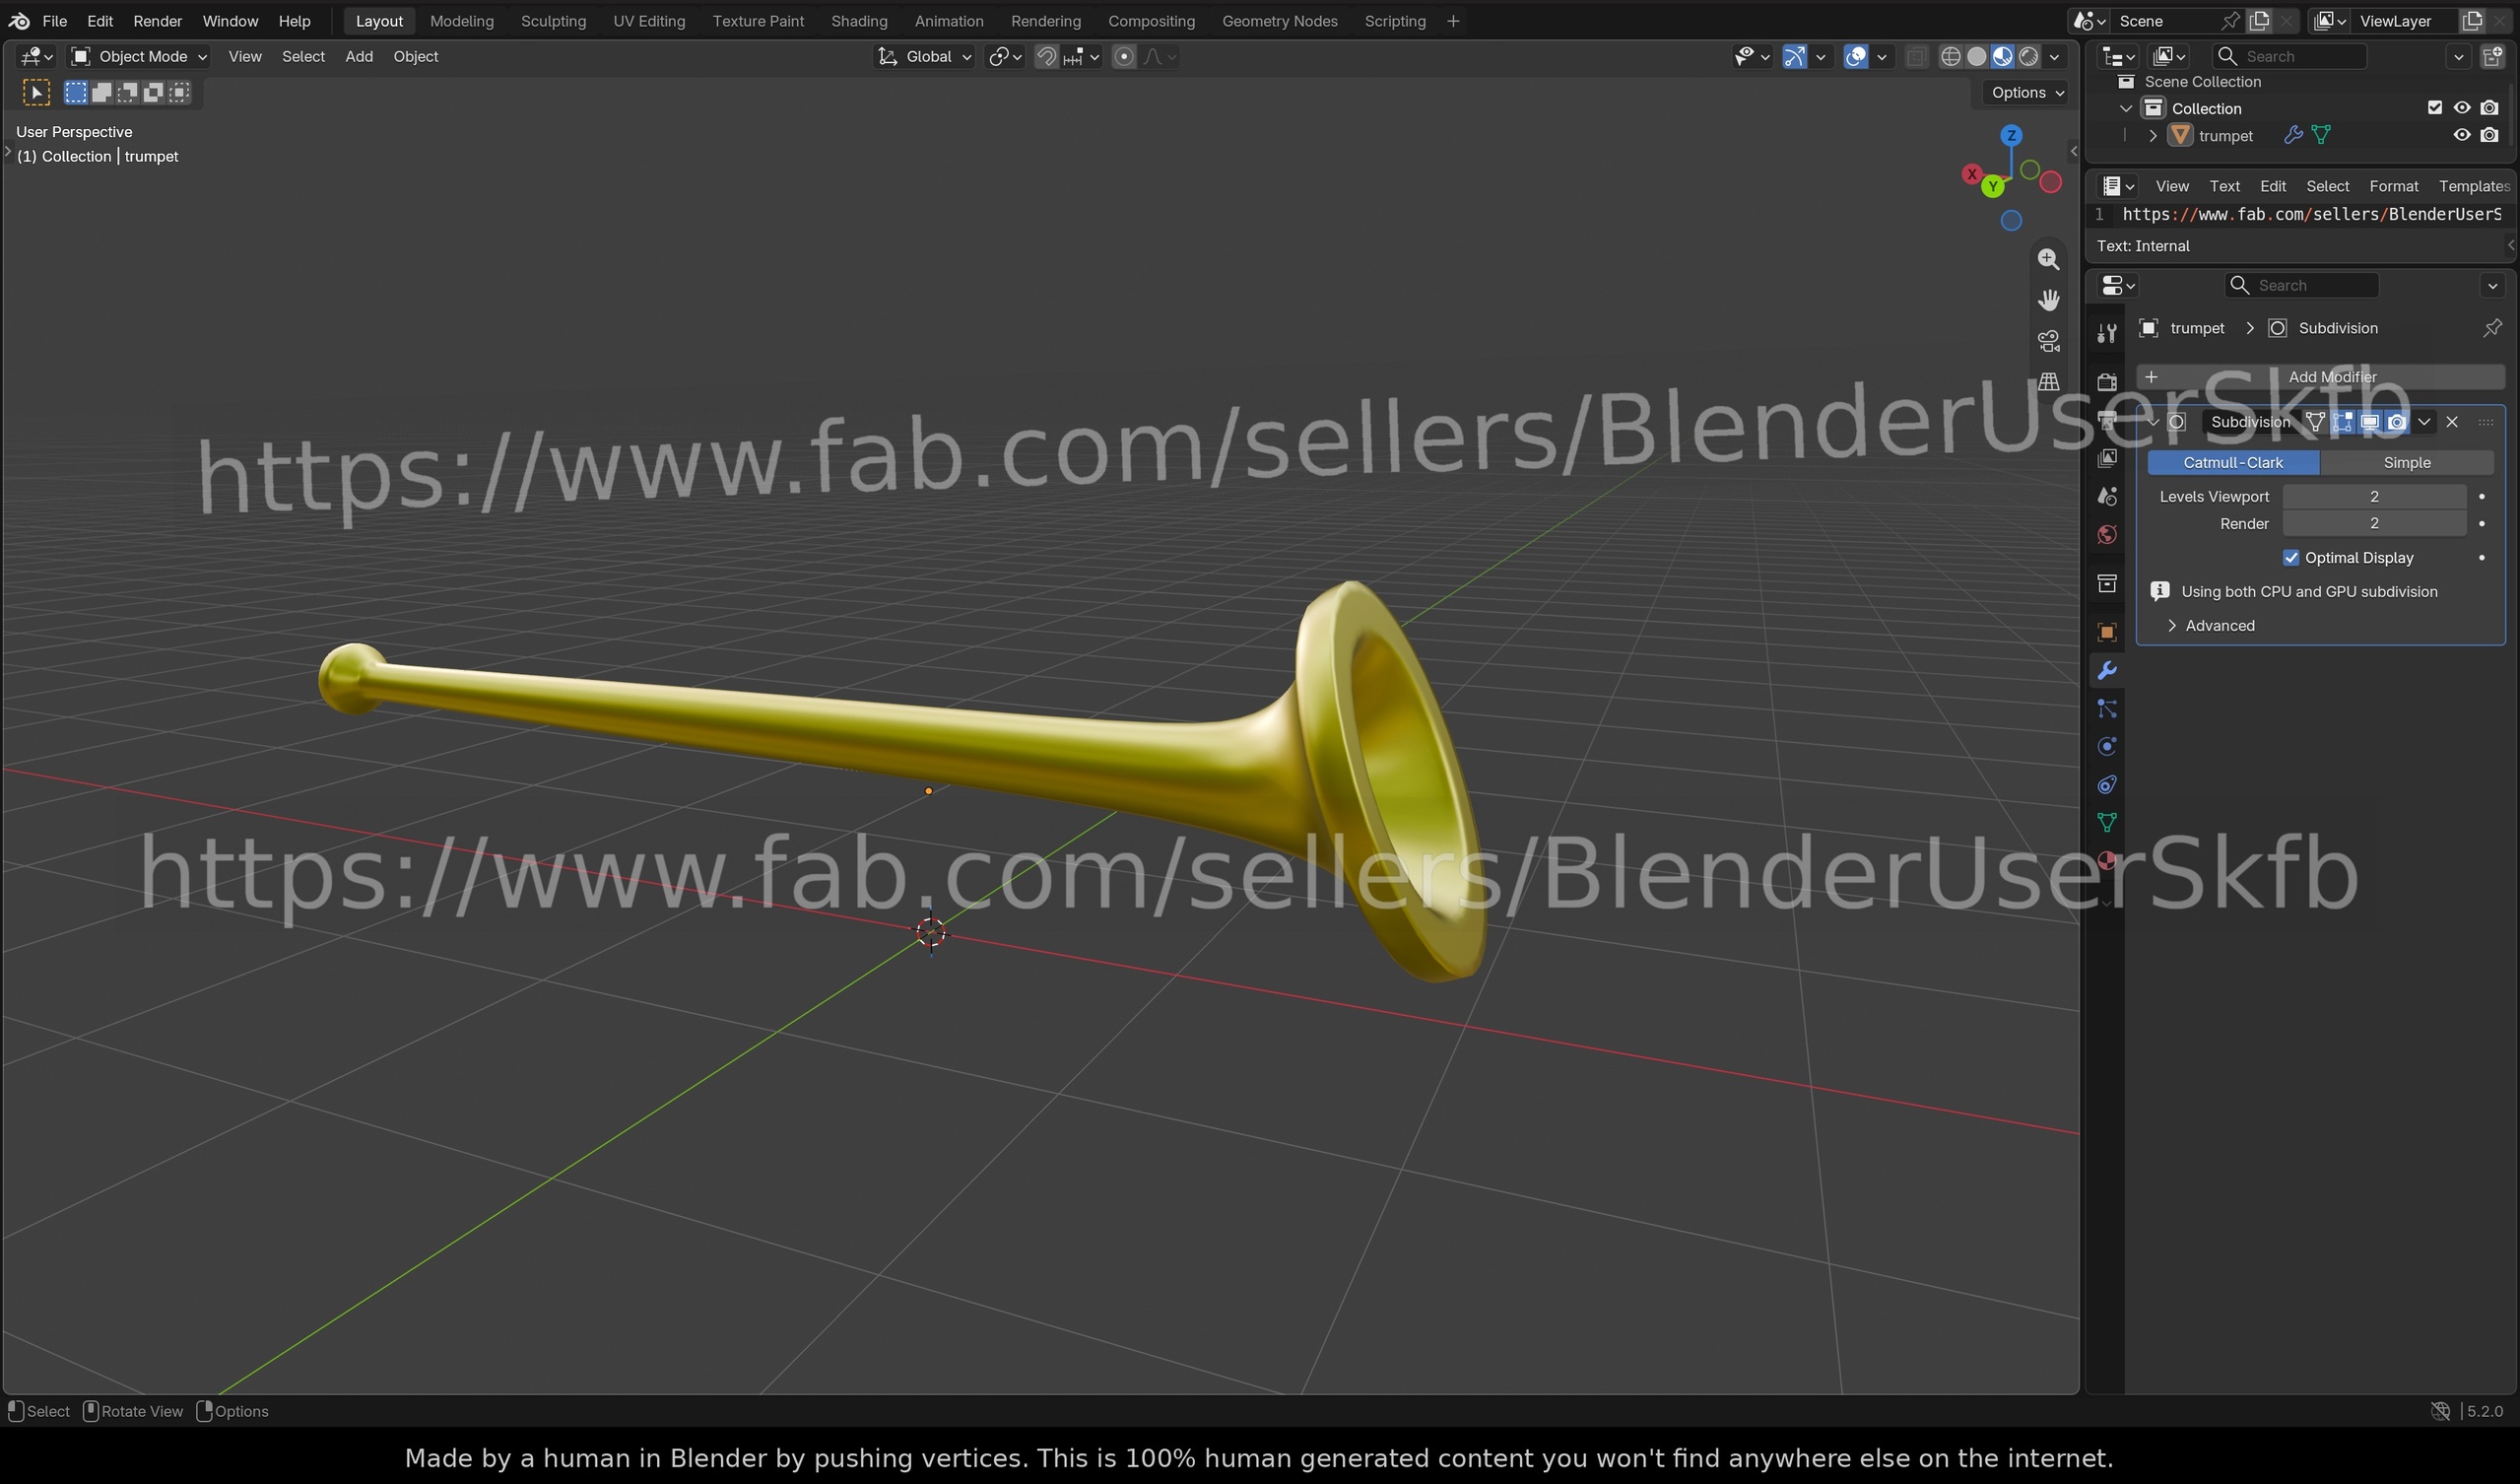
Task: Click the modifier wrench icon on trumpet row
Action: point(2293,135)
